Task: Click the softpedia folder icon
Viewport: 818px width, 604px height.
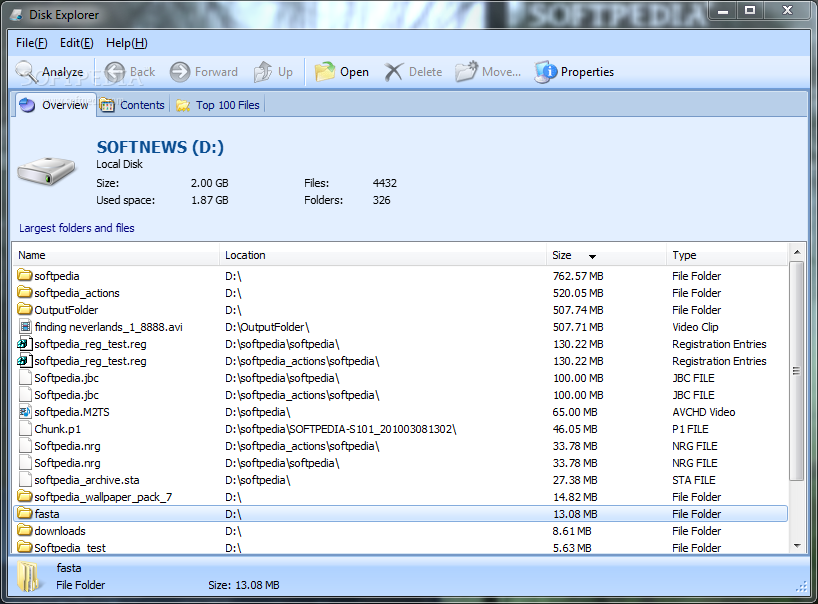Action: (x=25, y=275)
